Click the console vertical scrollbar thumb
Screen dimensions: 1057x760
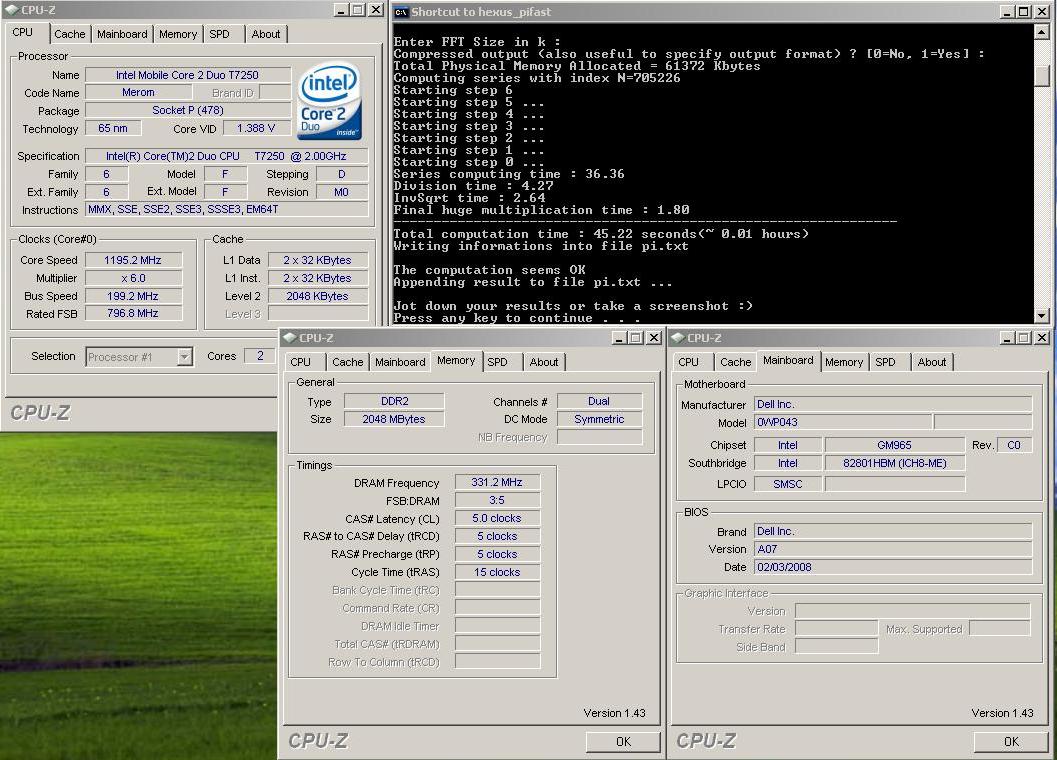[x=1041, y=76]
